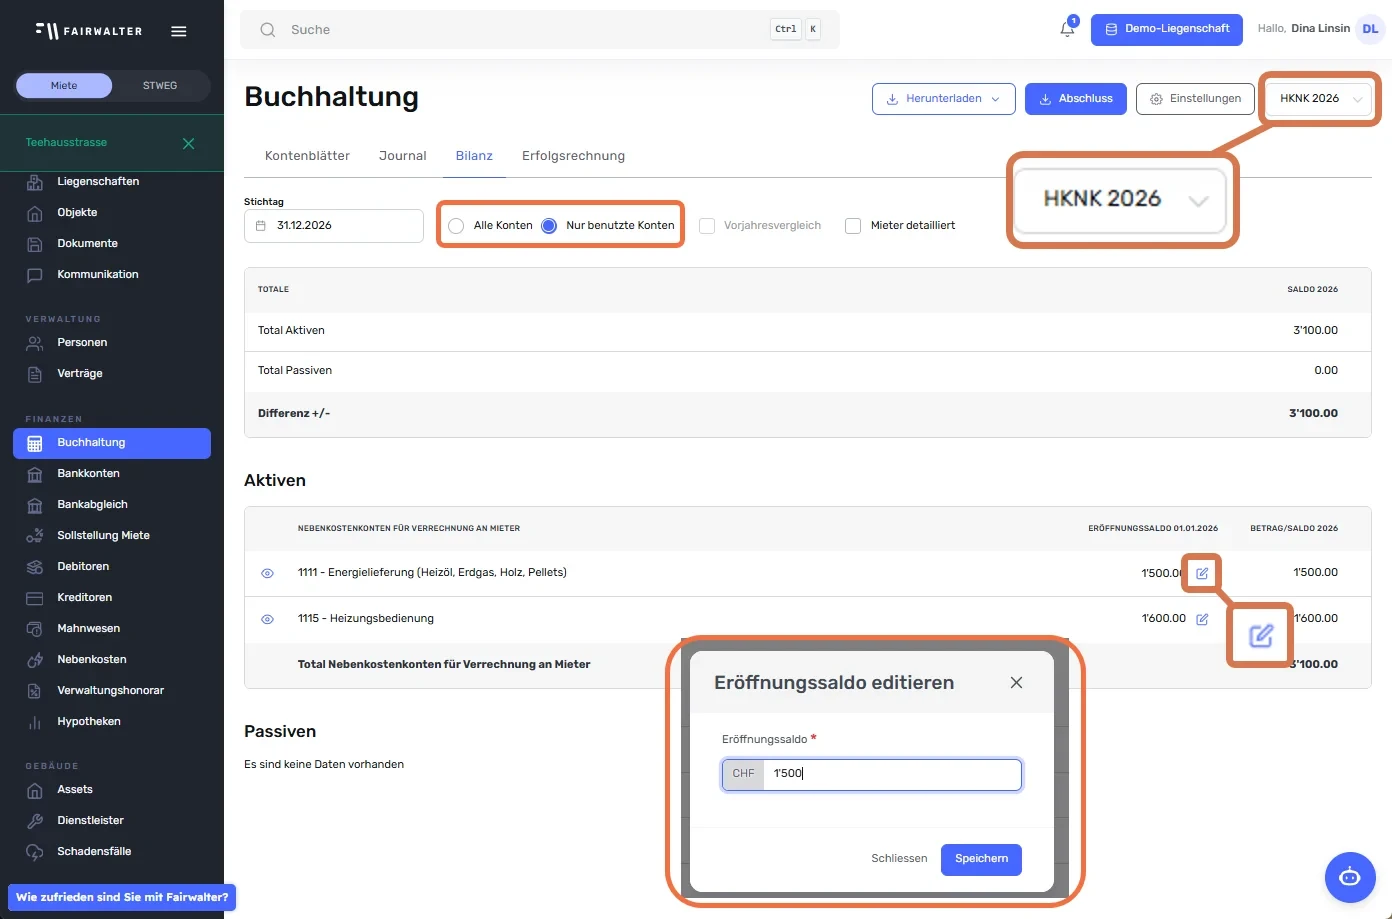Open Einstellungen settings button
The height and width of the screenshot is (919, 1392).
pos(1195,99)
